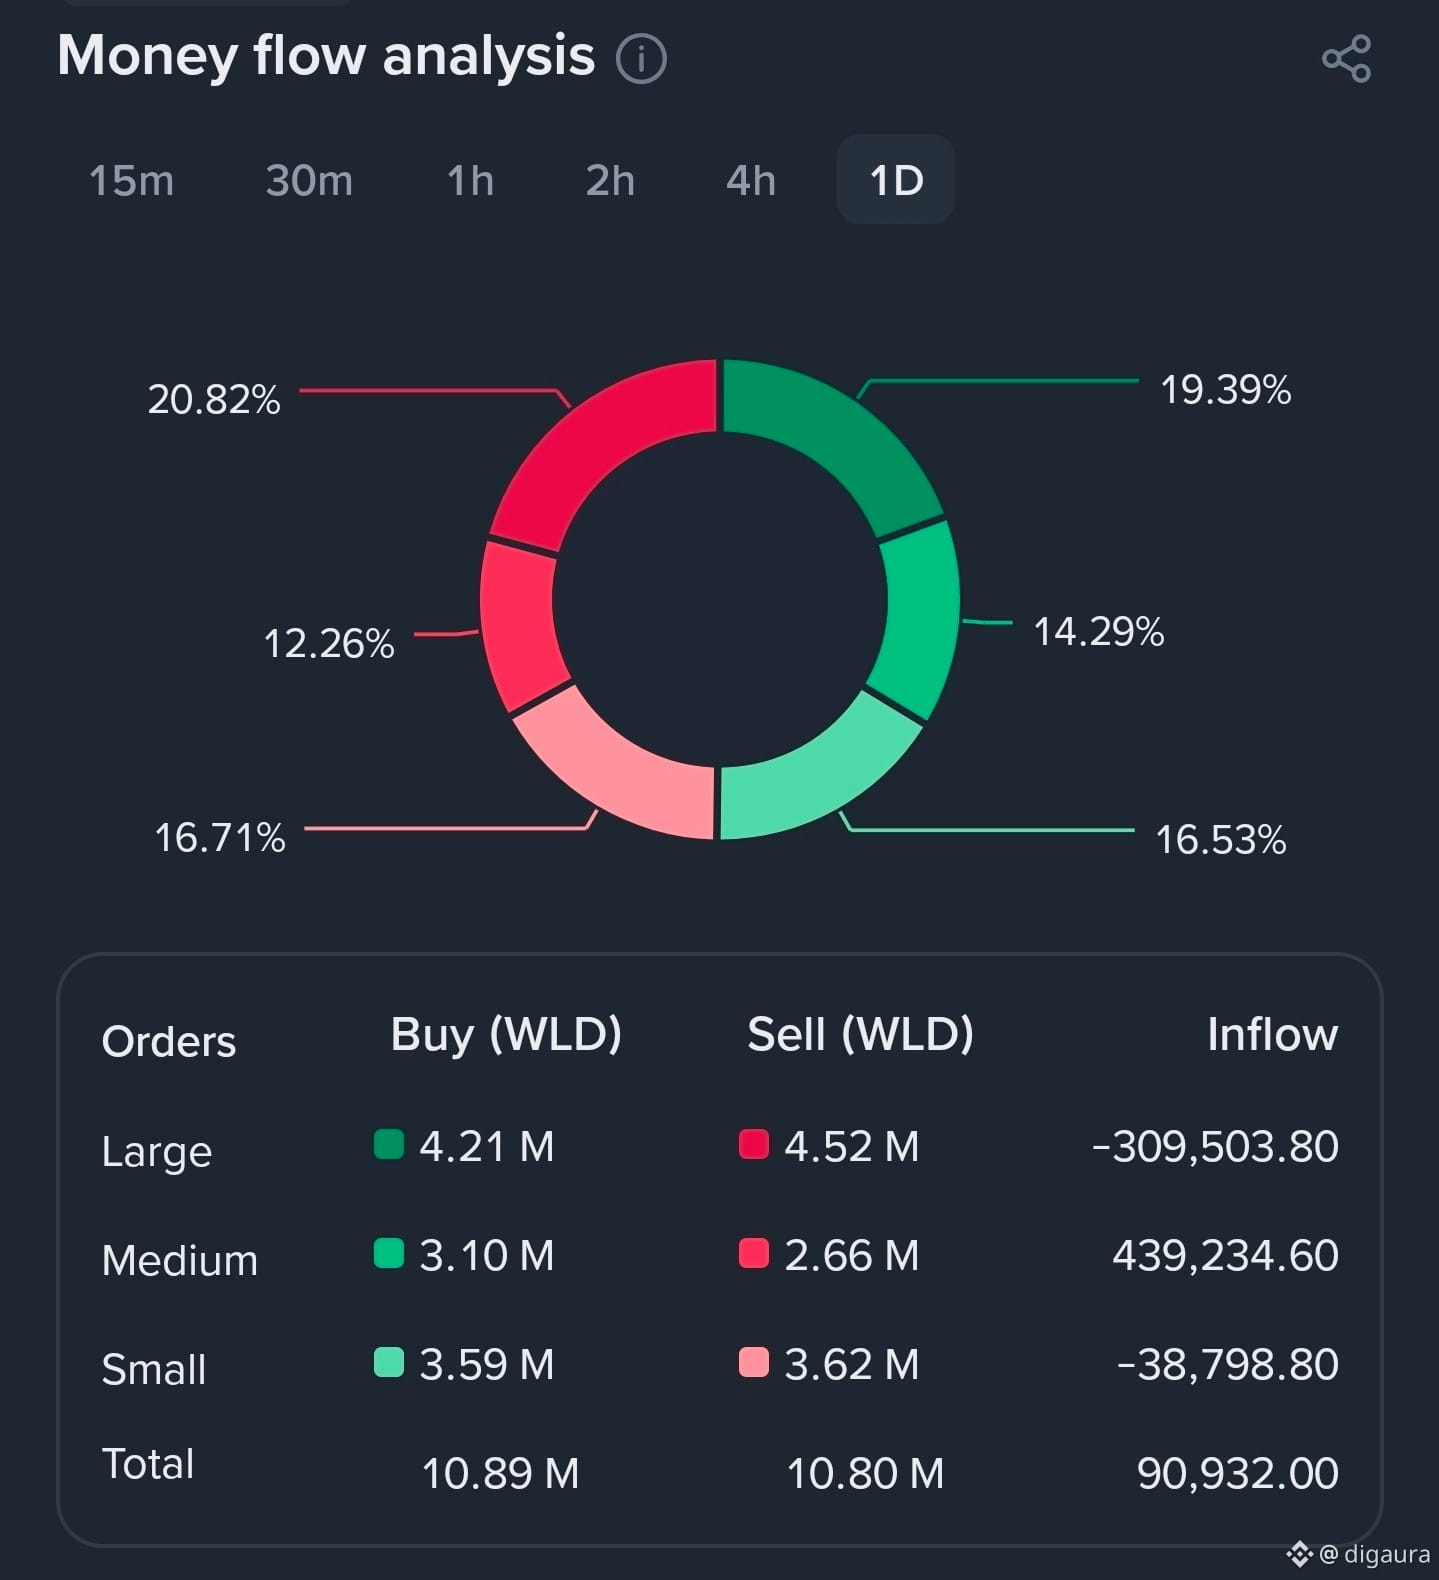This screenshot has width=1439, height=1580.
Task: Click the Orders column header
Action: coord(169,1042)
